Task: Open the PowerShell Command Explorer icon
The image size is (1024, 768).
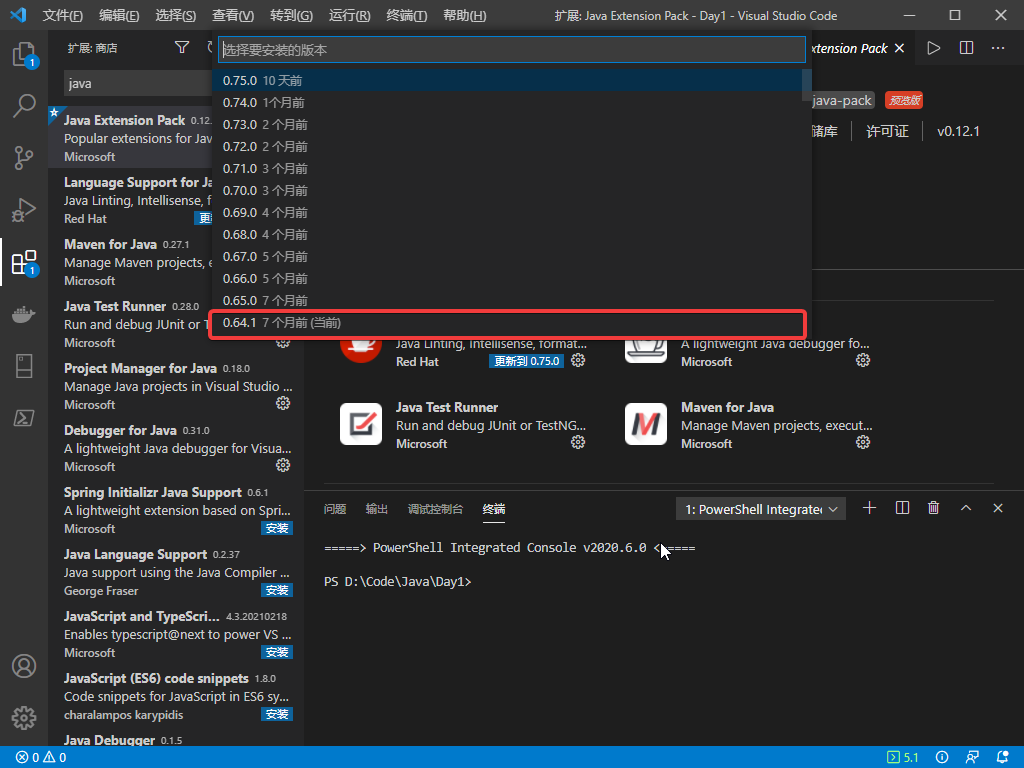Action: pos(24,417)
